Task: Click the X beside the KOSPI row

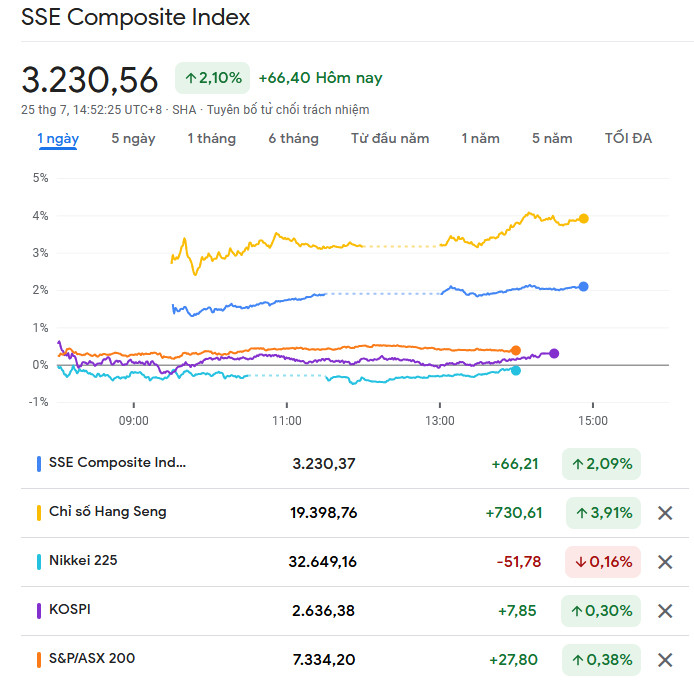Action: [x=665, y=611]
